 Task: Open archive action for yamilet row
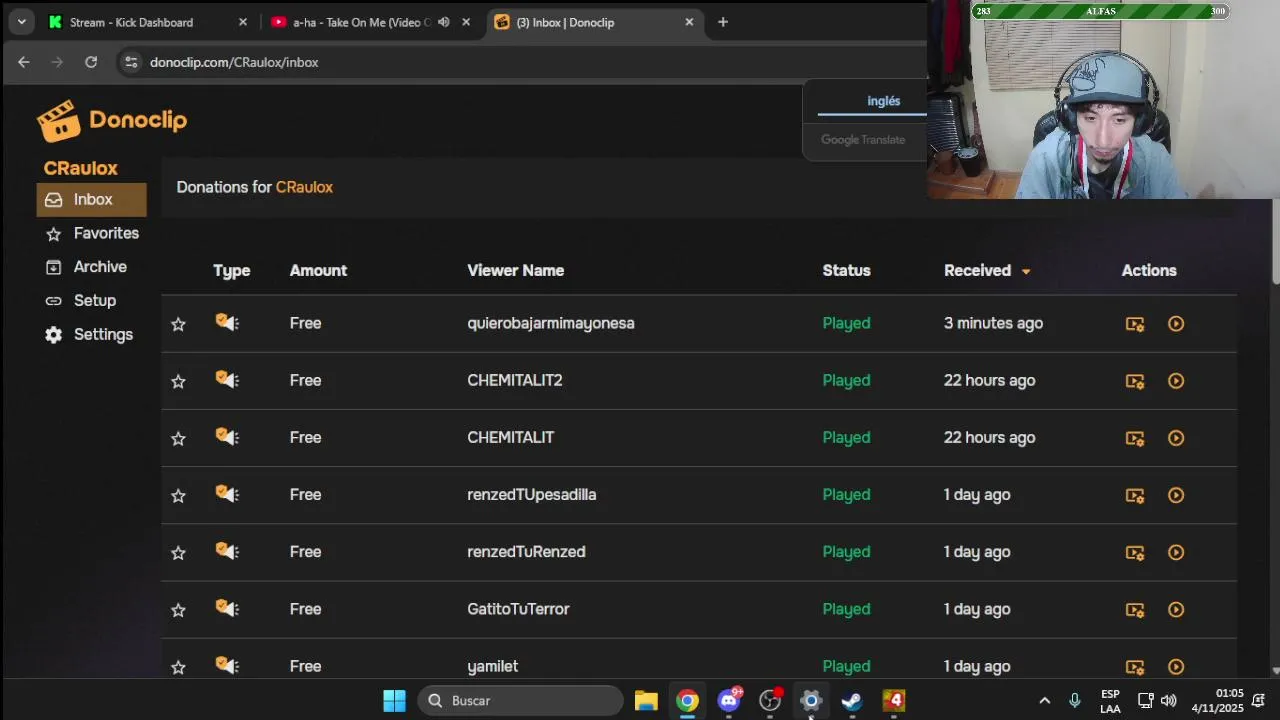point(1135,666)
